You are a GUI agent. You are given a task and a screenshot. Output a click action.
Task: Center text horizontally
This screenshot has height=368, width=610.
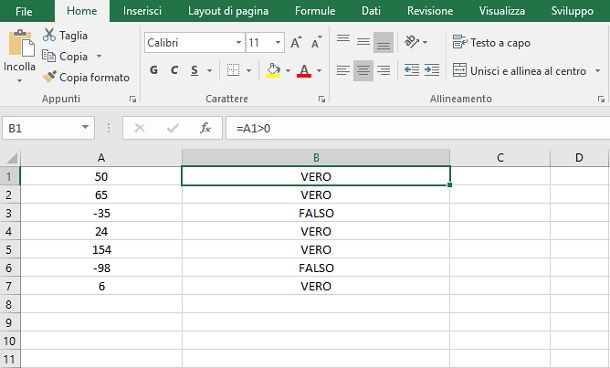pyautogui.click(x=363, y=70)
